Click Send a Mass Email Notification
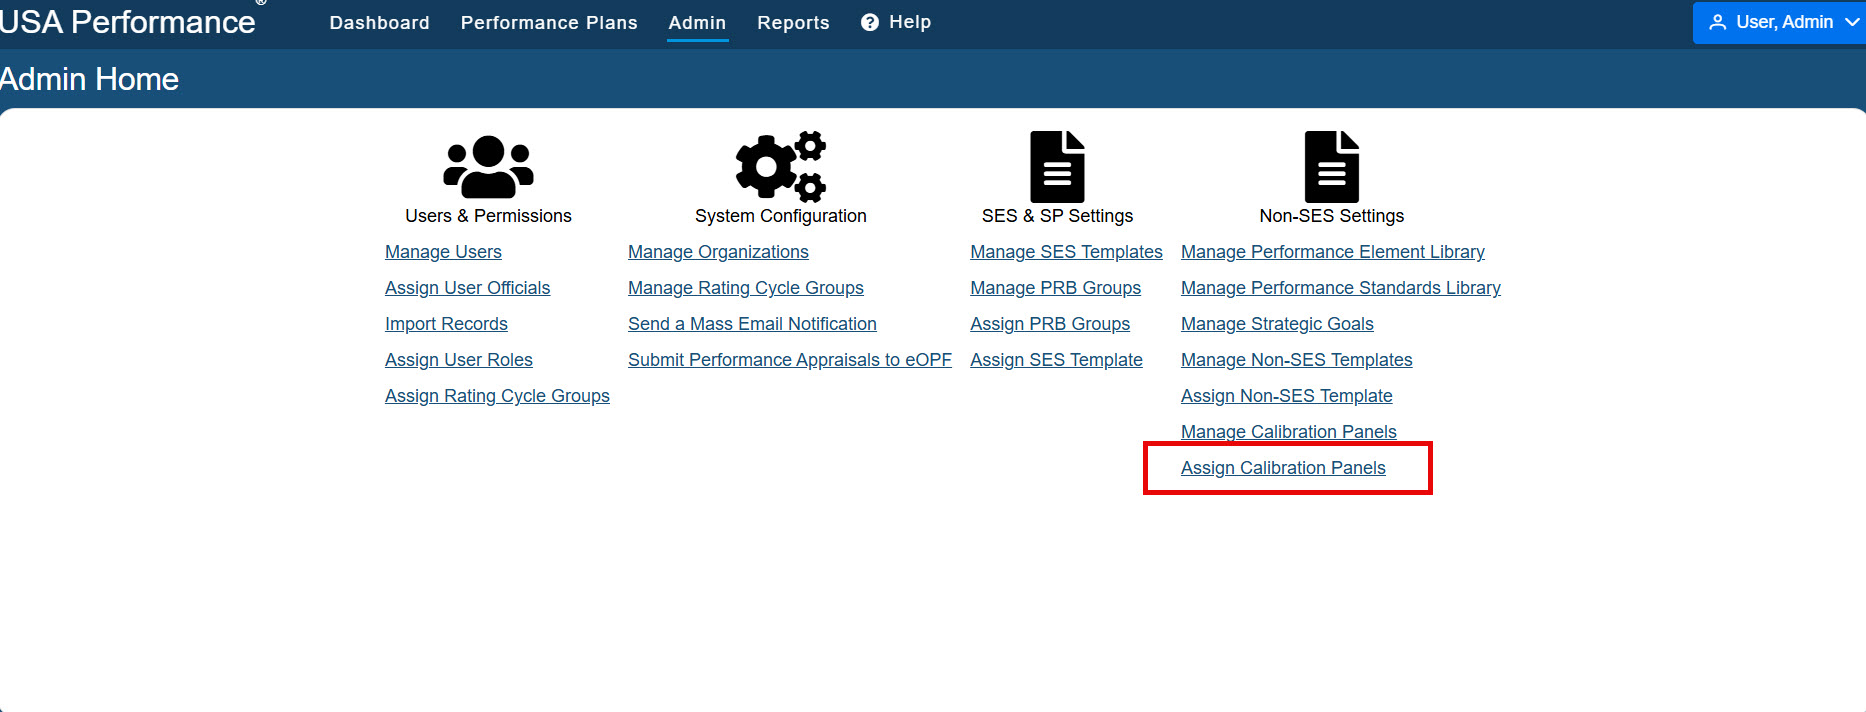Viewport: 1866px width, 712px height. point(752,324)
